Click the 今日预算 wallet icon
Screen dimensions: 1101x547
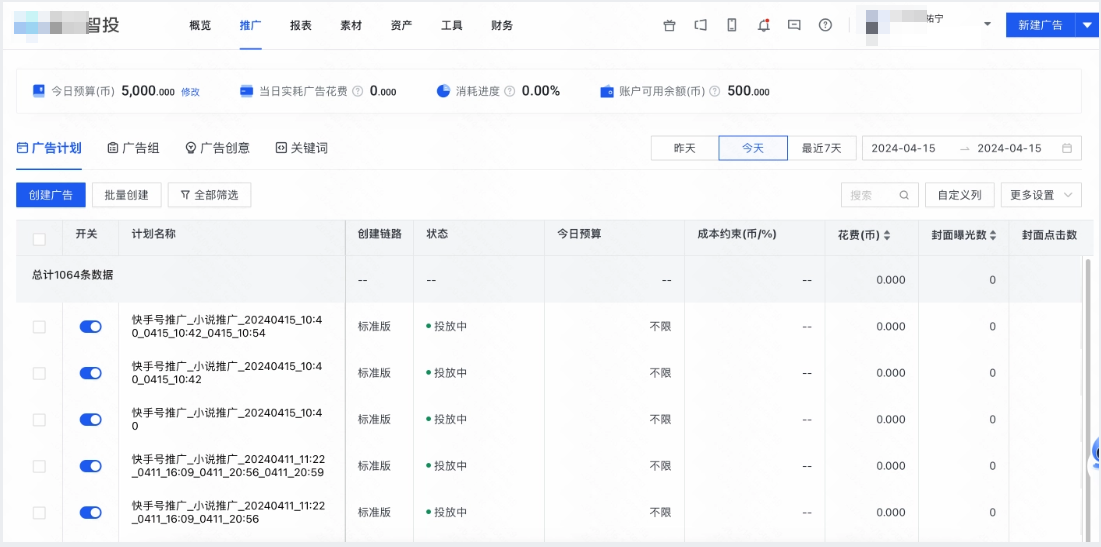coord(39,91)
